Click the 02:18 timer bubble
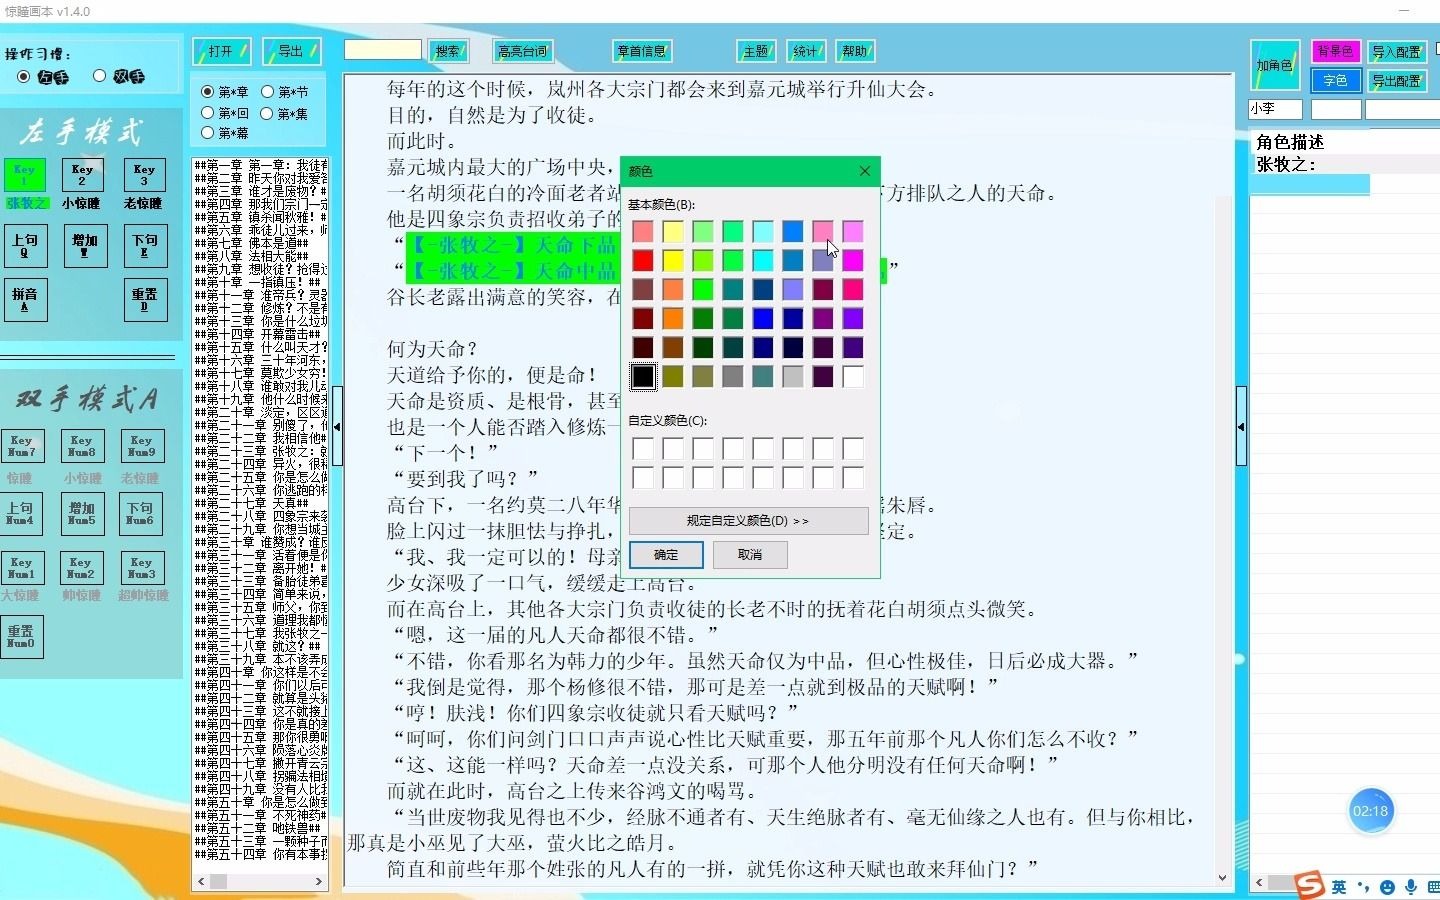Screen dimensions: 1440x900 click(1370, 811)
